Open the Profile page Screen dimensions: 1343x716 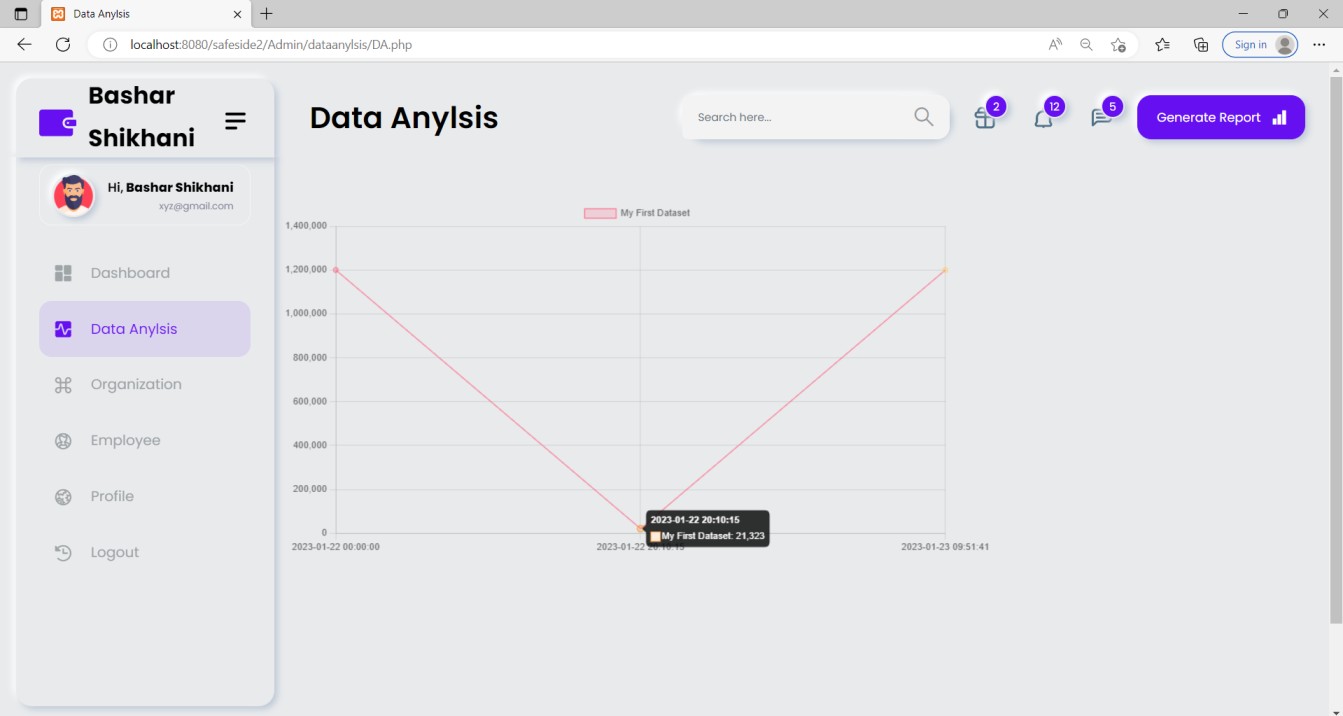pos(112,497)
